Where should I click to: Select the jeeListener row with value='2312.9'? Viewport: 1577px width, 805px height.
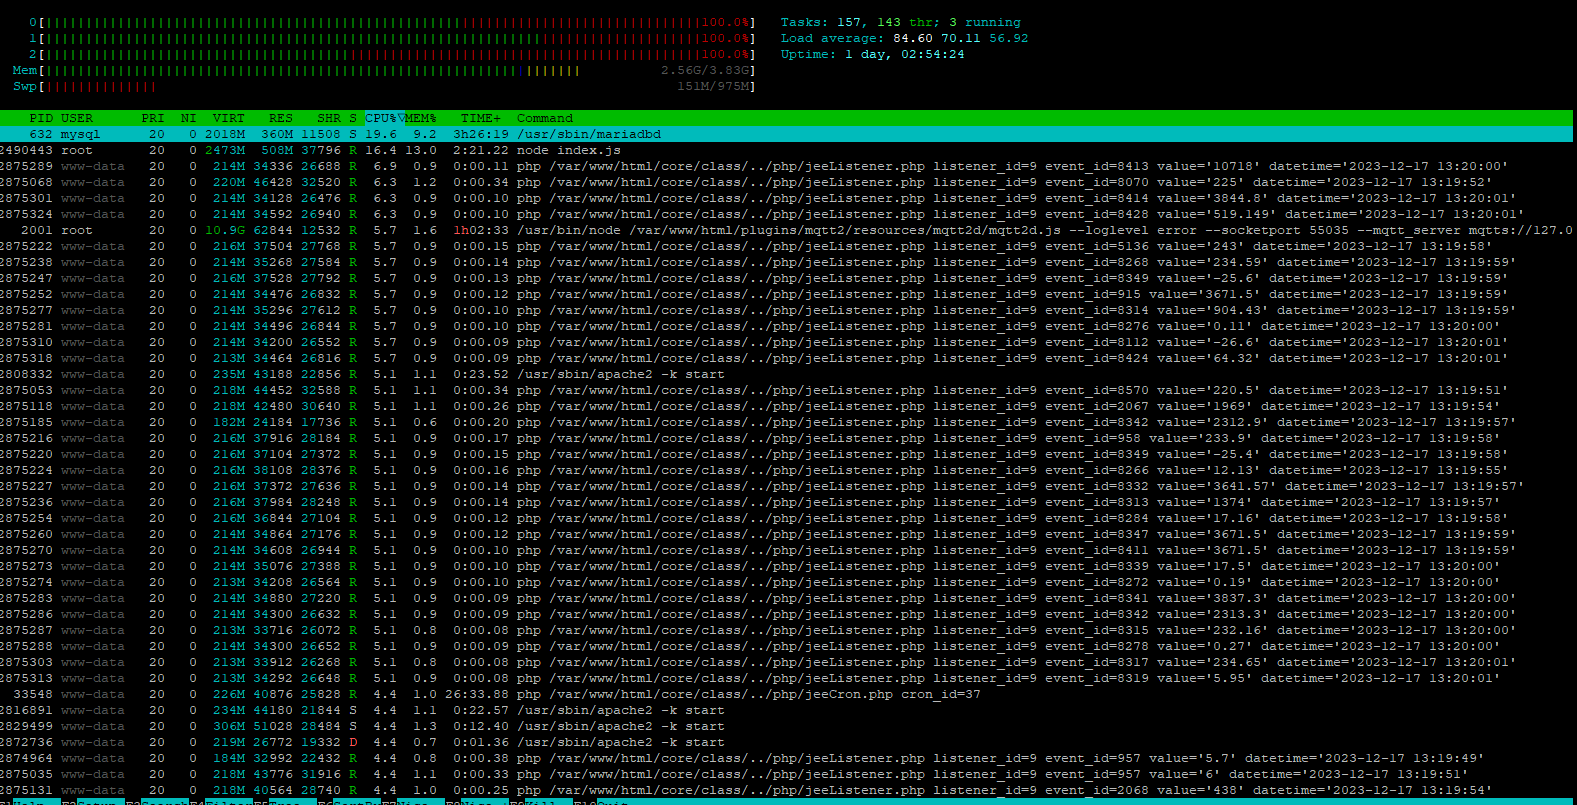click(x=786, y=422)
